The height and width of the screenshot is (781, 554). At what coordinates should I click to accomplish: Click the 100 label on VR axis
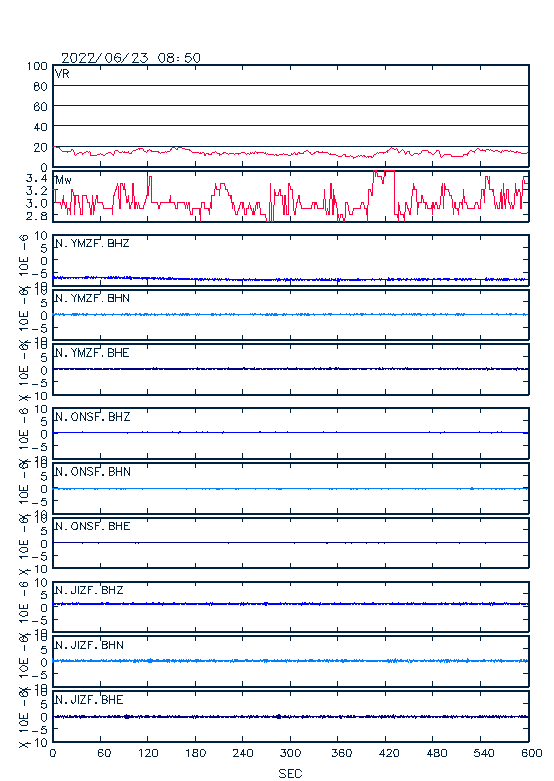pos(37,66)
